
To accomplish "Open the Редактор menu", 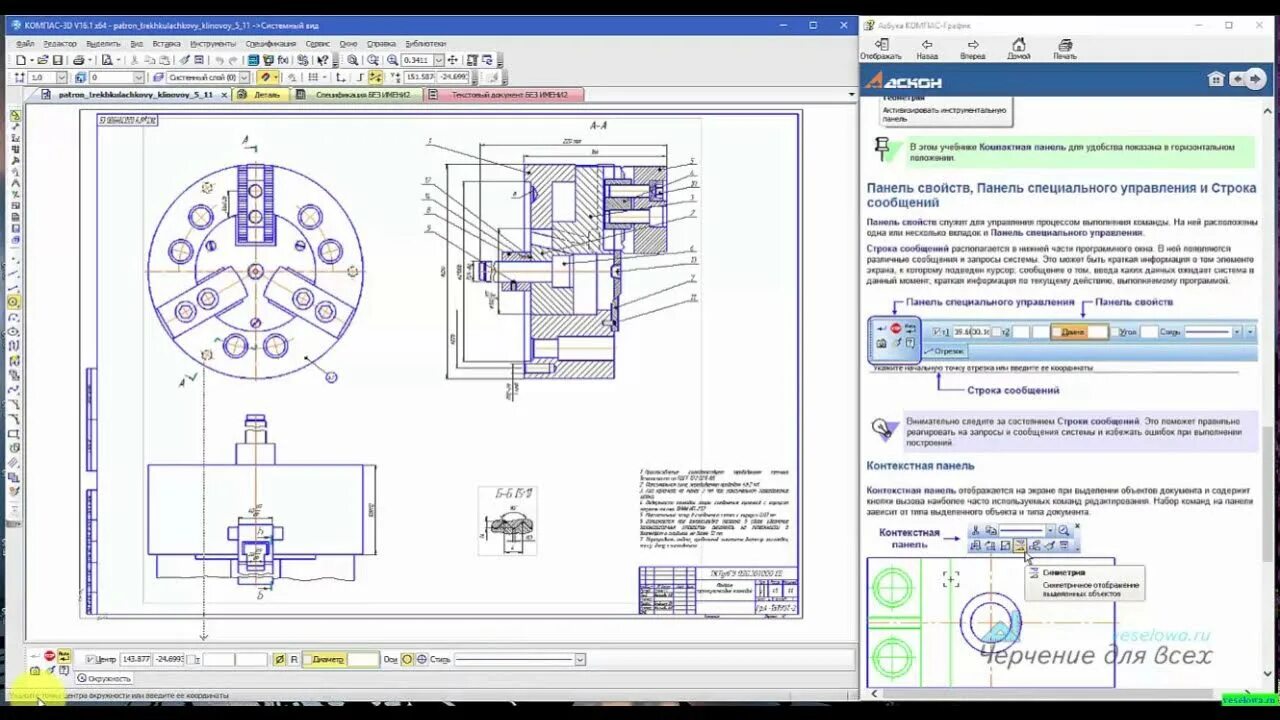I will (x=60, y=44).
